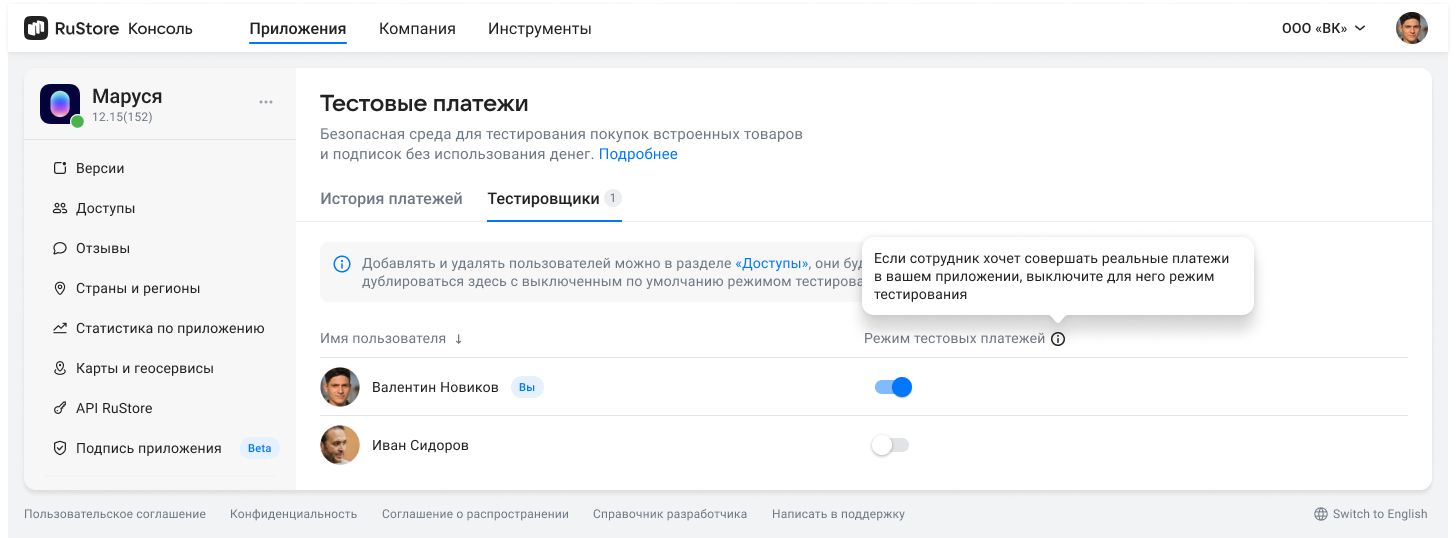Click the RuStore logo icon
The height and width of the screenshot is (538, 1456).
(36, 28)
